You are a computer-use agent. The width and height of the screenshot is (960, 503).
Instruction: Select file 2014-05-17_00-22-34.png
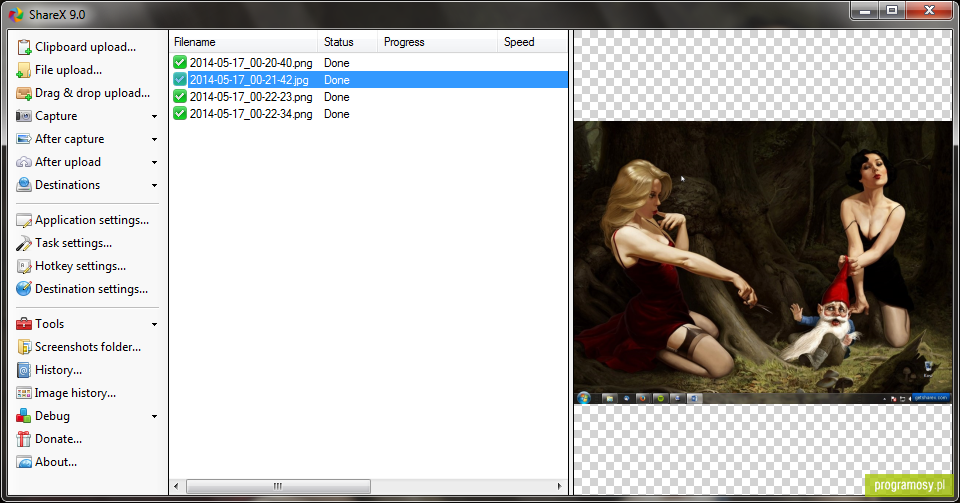(x=251, y=114)
